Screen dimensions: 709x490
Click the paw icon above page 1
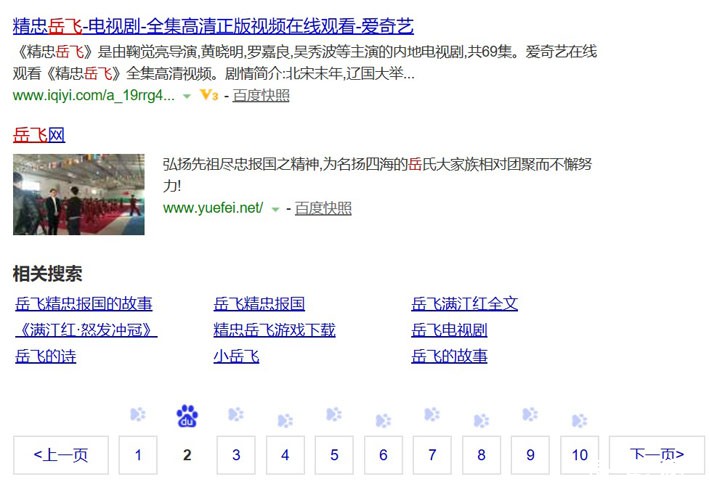[138, 414]
